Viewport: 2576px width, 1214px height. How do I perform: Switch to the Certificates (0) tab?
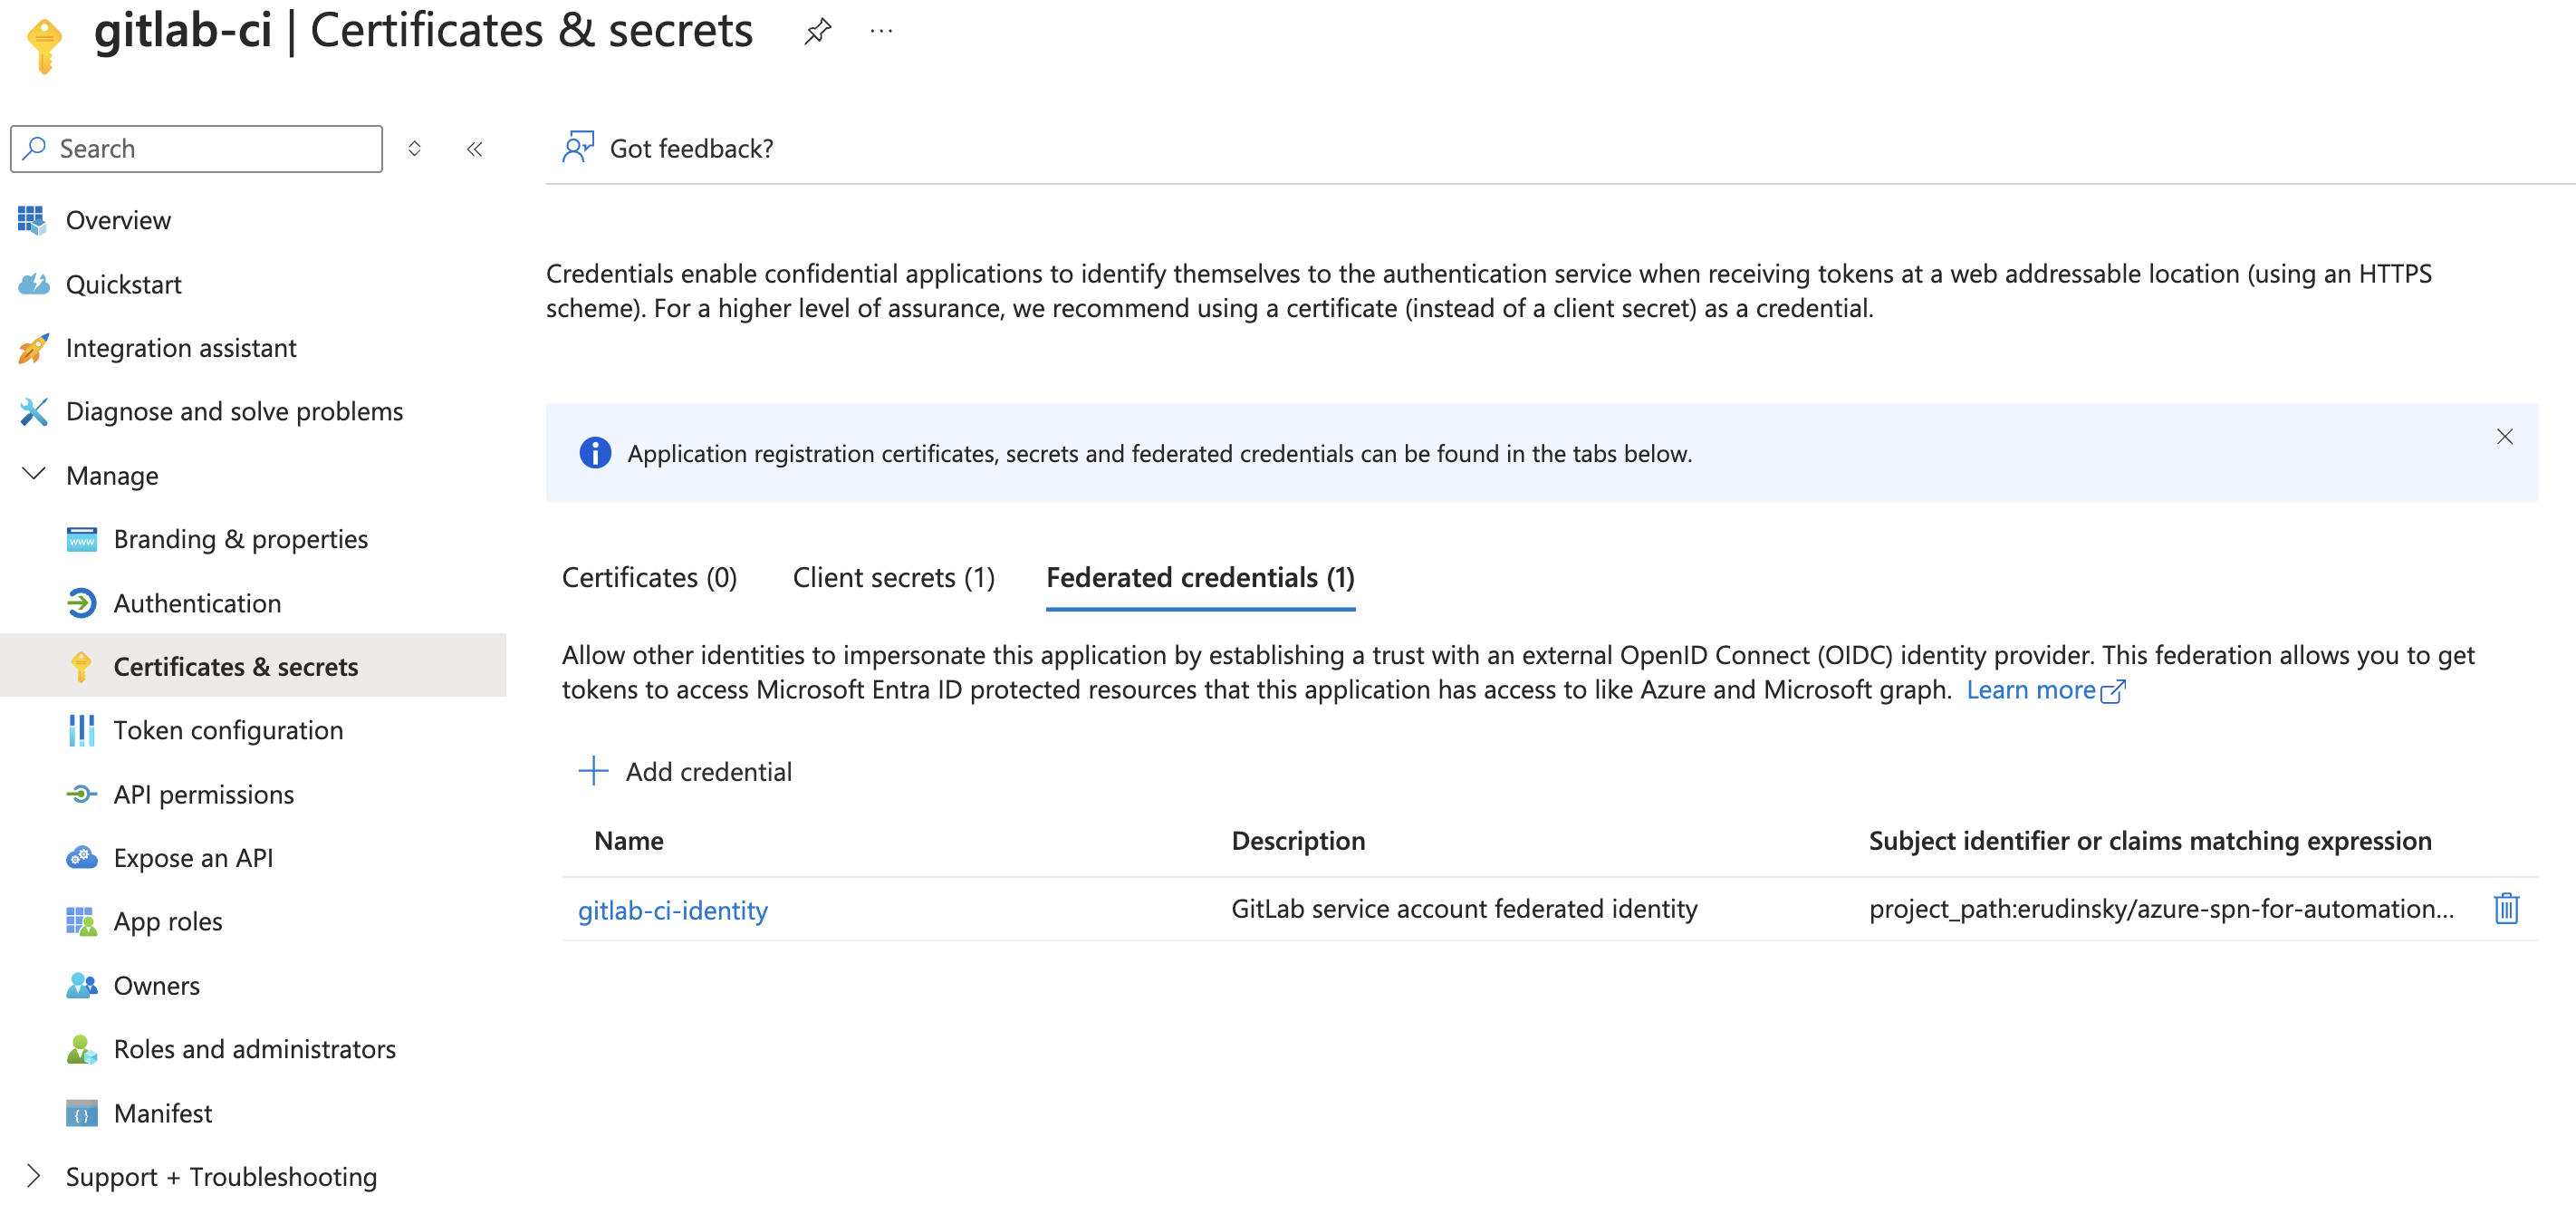(649, 577)
